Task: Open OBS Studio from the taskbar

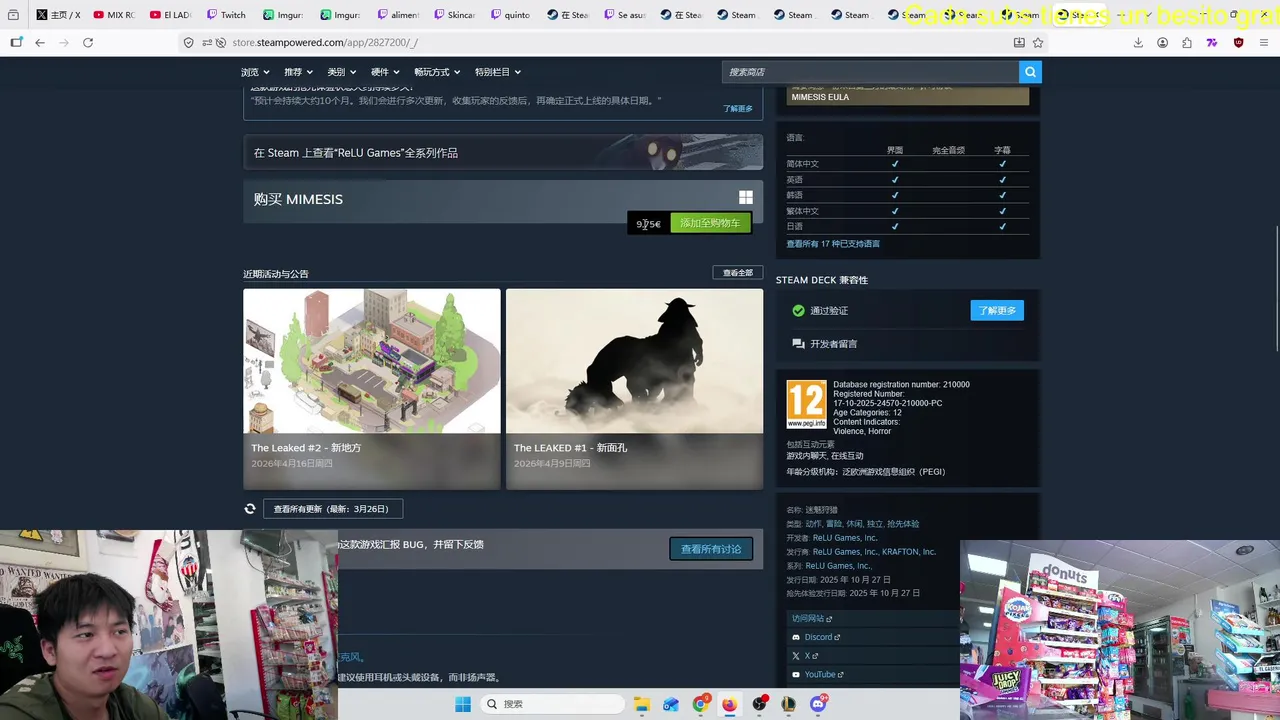Action: 759,704
